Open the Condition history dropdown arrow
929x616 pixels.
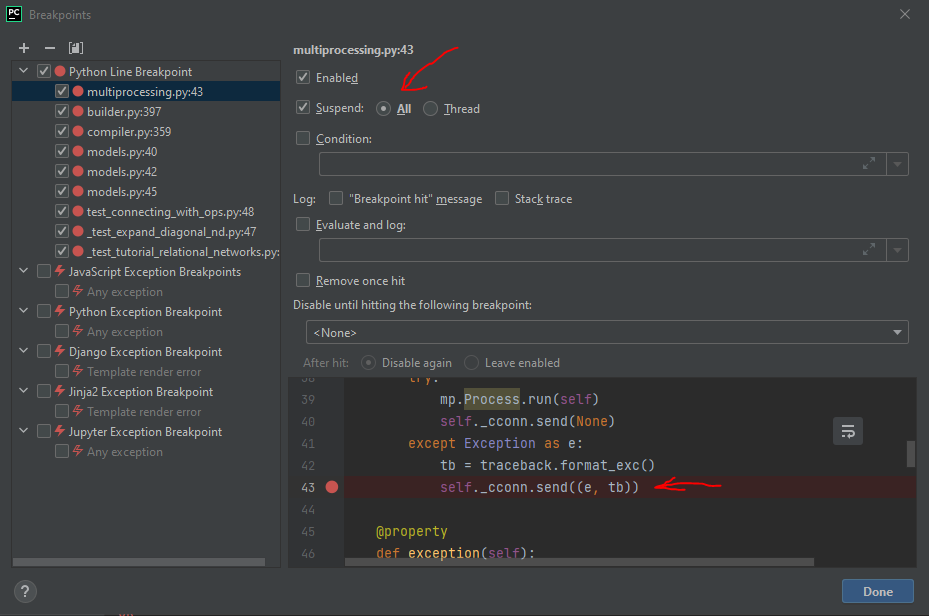897,164
